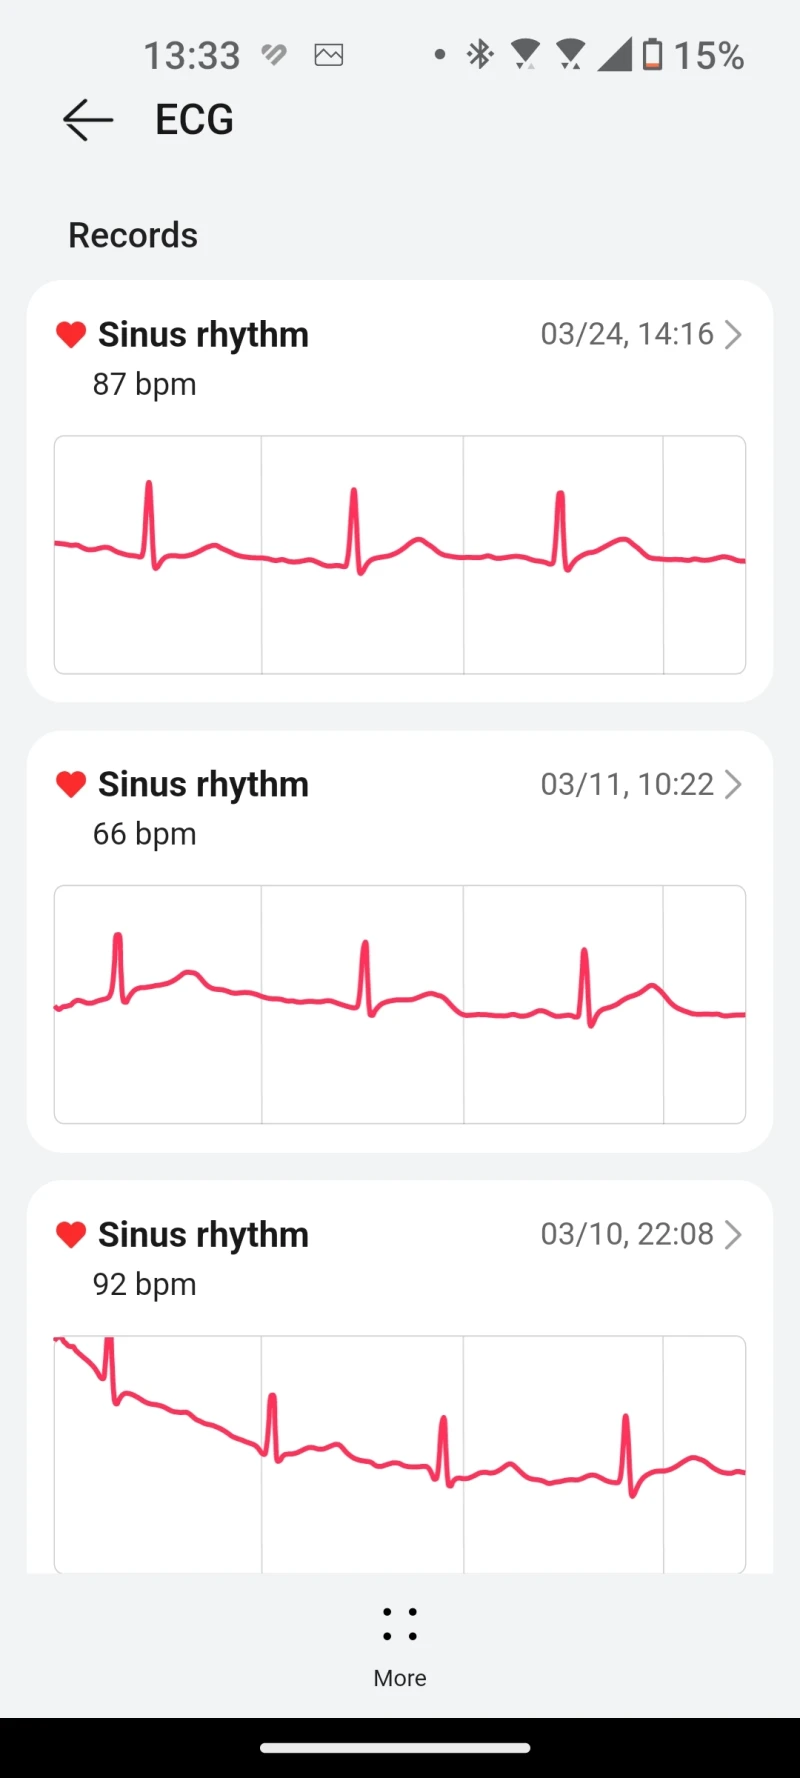Screen dimensions: 800x1778
Task: Open the 87 bpm ECG waveform
Action: pos(400,555)
